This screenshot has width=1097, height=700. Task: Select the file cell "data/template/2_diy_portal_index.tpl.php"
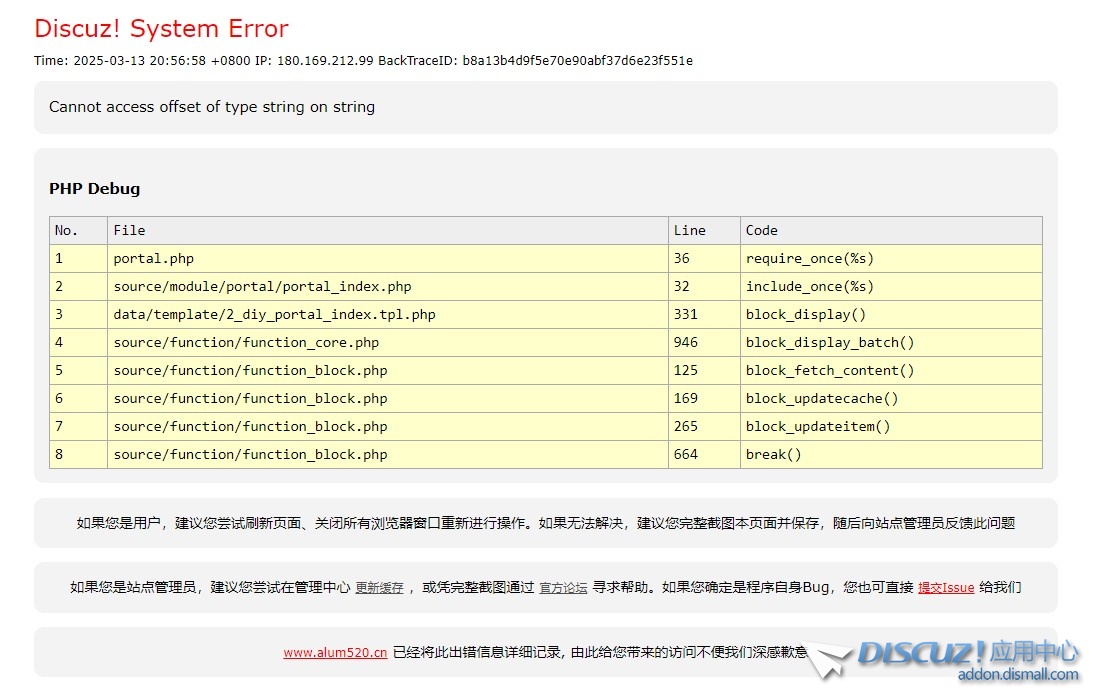pyautogui.click(x=388, y=315)
